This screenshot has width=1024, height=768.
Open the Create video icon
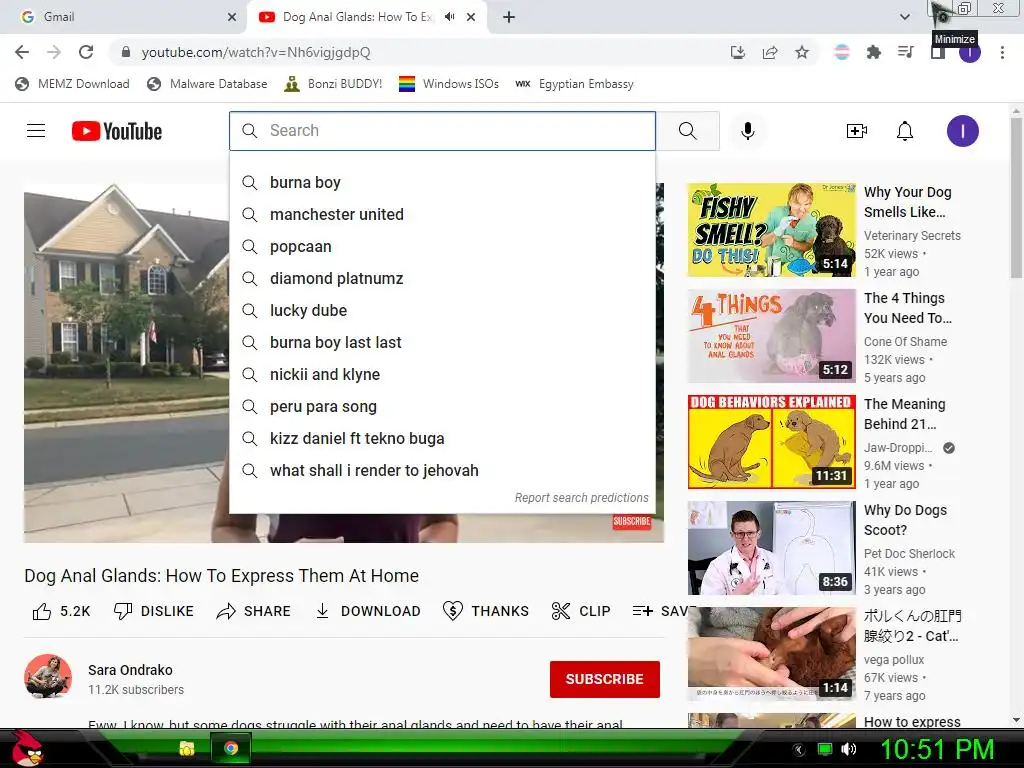coord(856,131)
